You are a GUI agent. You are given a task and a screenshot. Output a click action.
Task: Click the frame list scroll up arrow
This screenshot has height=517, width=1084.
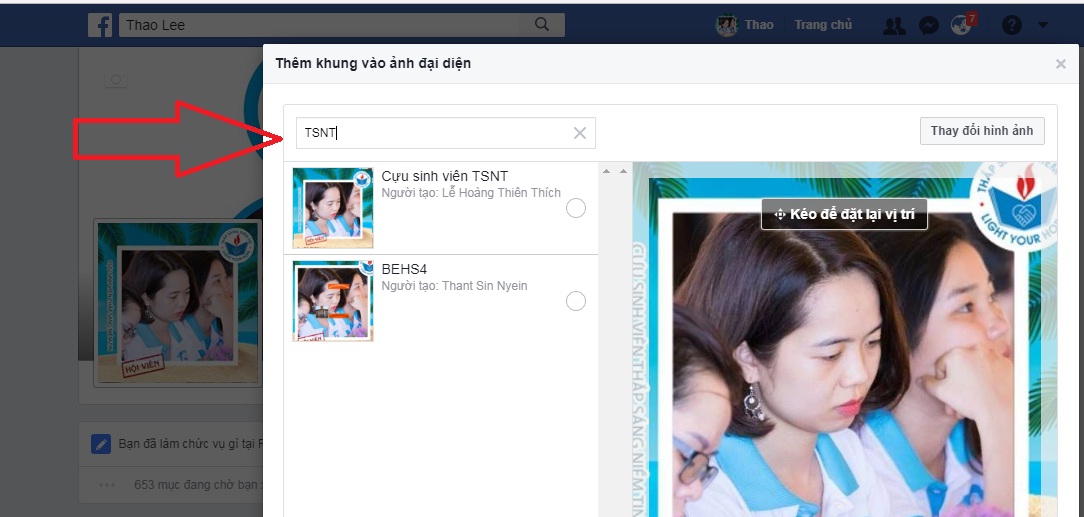(606, 171)
